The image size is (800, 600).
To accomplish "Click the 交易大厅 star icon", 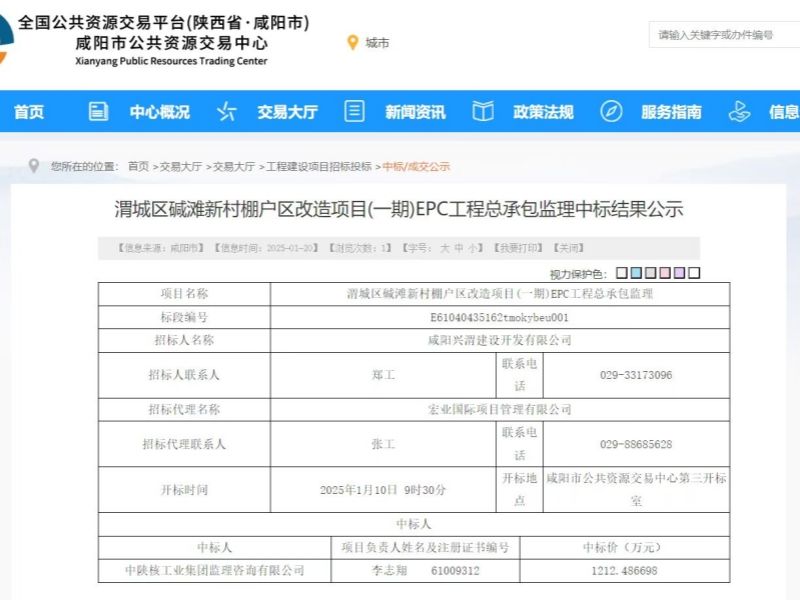I will coord(227,112).
